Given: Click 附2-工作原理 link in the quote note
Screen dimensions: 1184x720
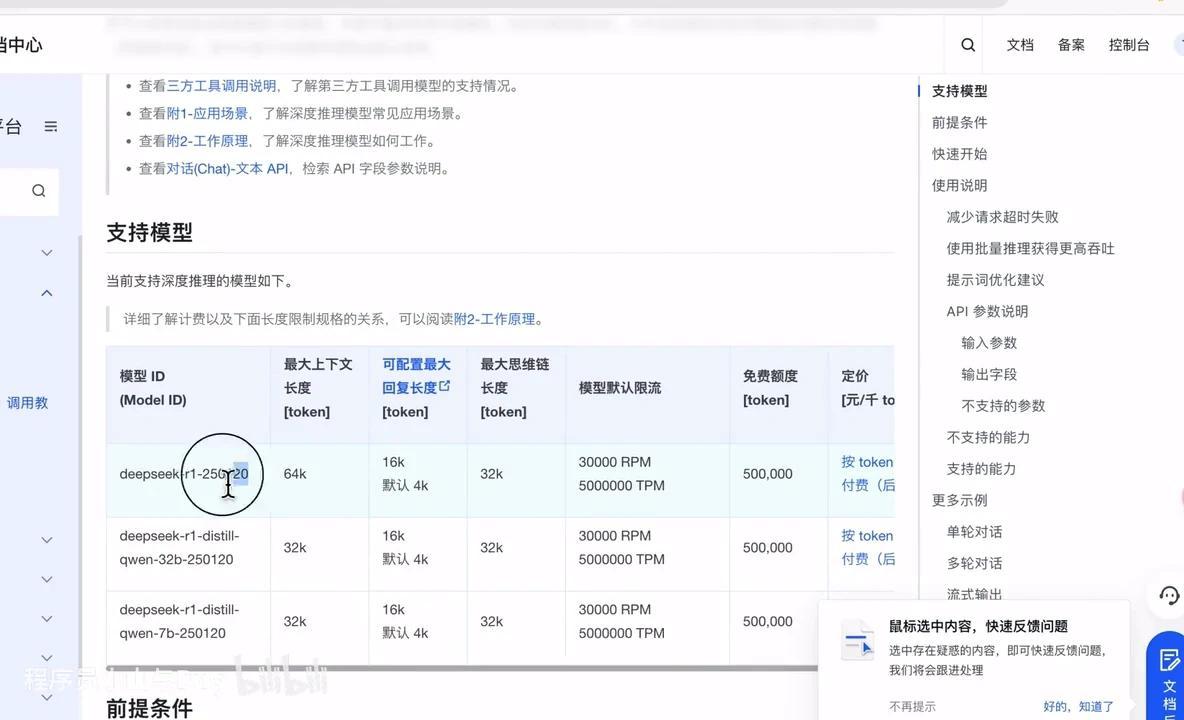Looking at the screenshot, I should click(x=494, y=319).
